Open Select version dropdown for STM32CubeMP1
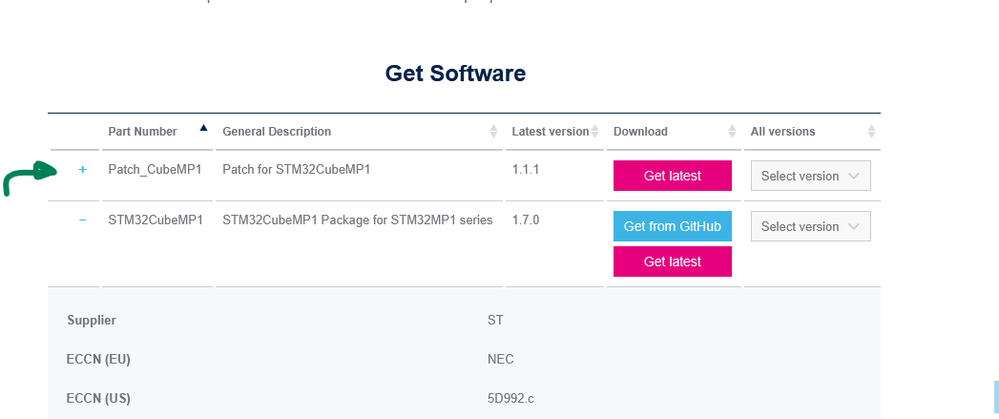Image resolution: width=999 pixels, height=419 pixels. tap(810, 226)
